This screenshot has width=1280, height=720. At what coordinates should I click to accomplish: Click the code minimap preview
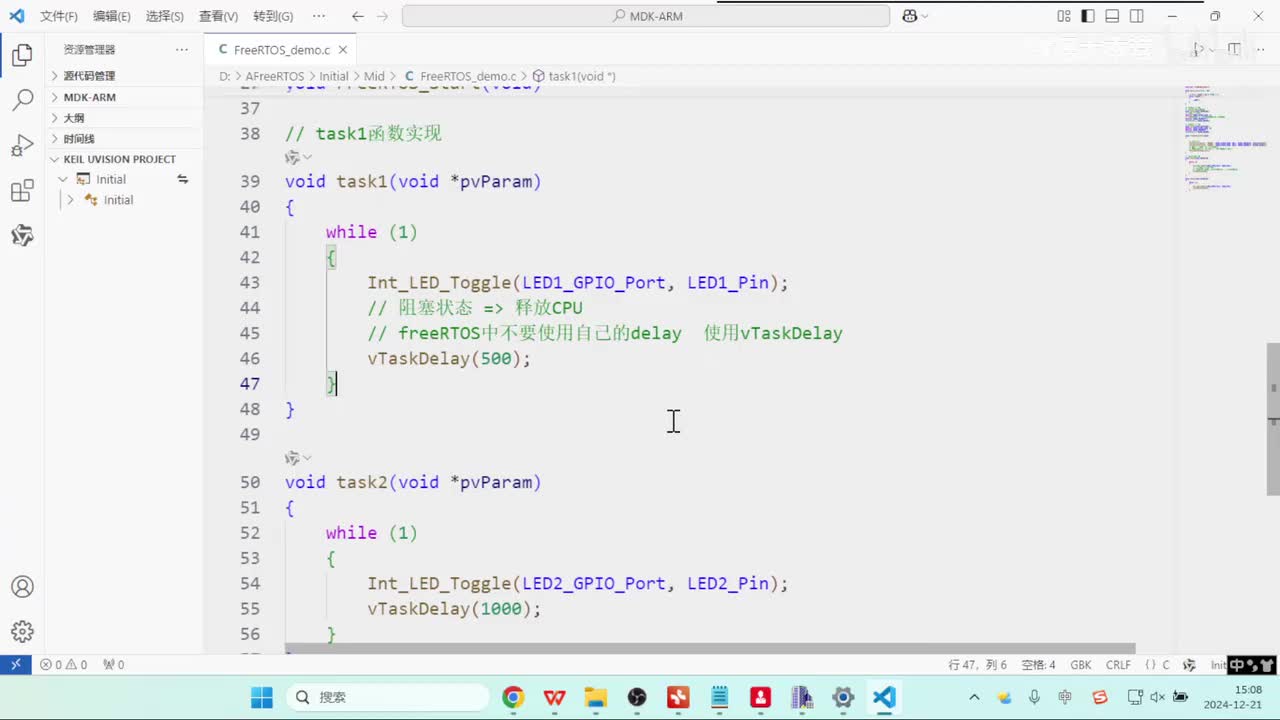1225,140
